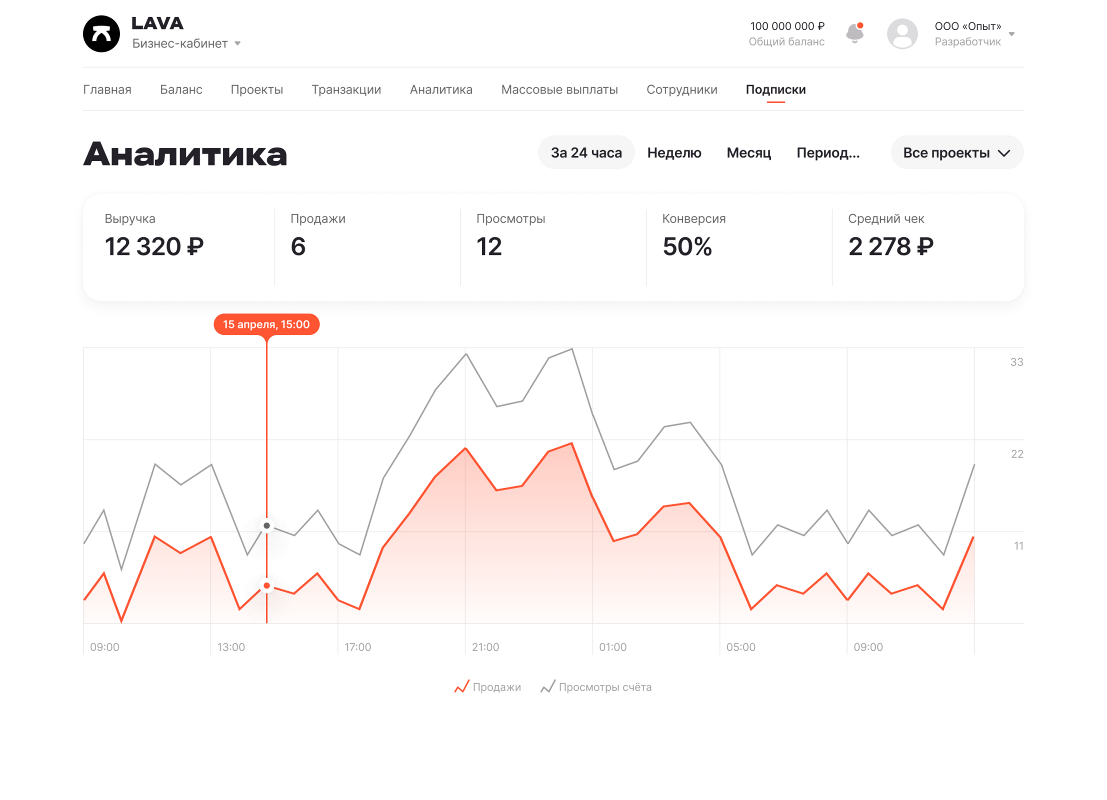Open notifications via the bell icon
The height and width of the screenshot is (800, 1107).
[855, 33]
